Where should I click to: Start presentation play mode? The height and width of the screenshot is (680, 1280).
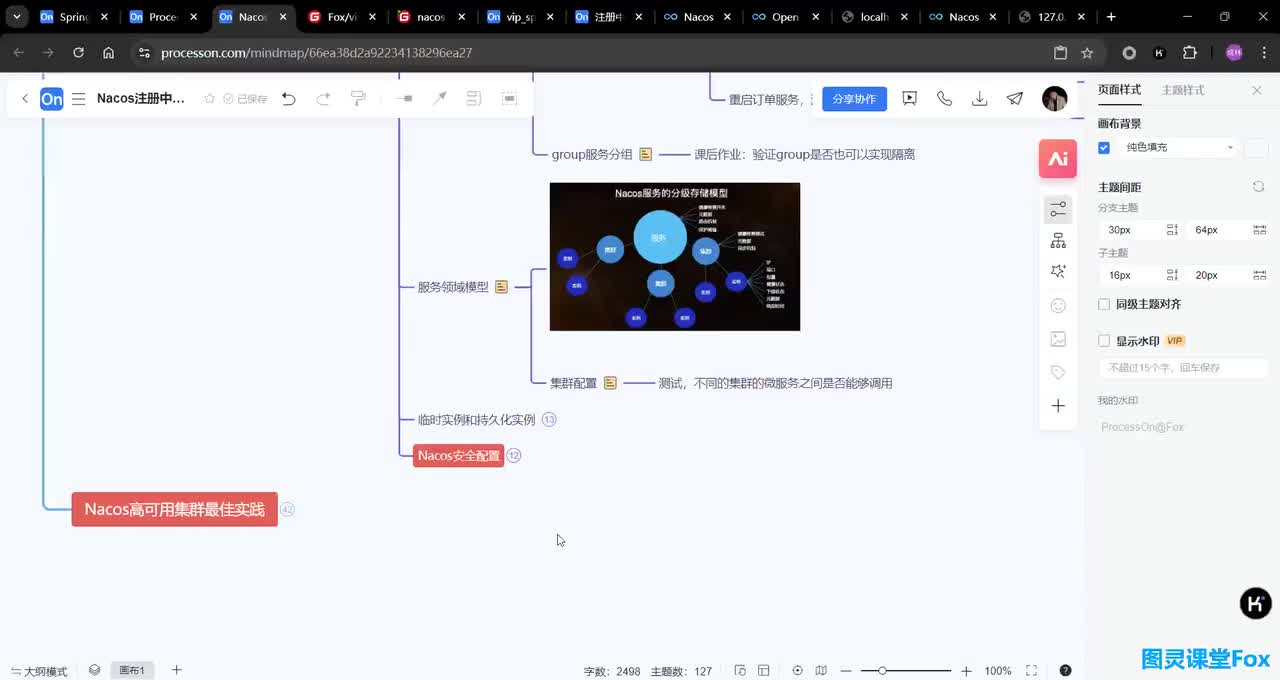(910, 99)
